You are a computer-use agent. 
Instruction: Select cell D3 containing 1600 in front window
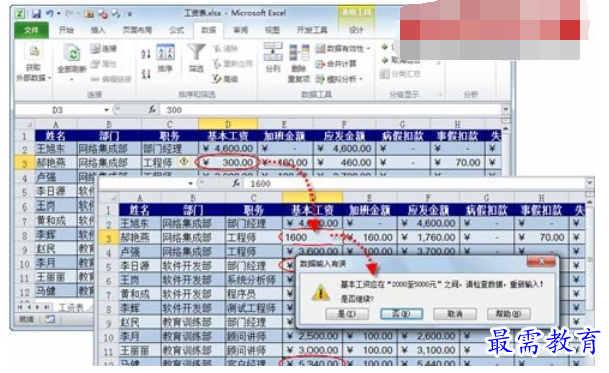pyautogui.click(x=312, y=237)
